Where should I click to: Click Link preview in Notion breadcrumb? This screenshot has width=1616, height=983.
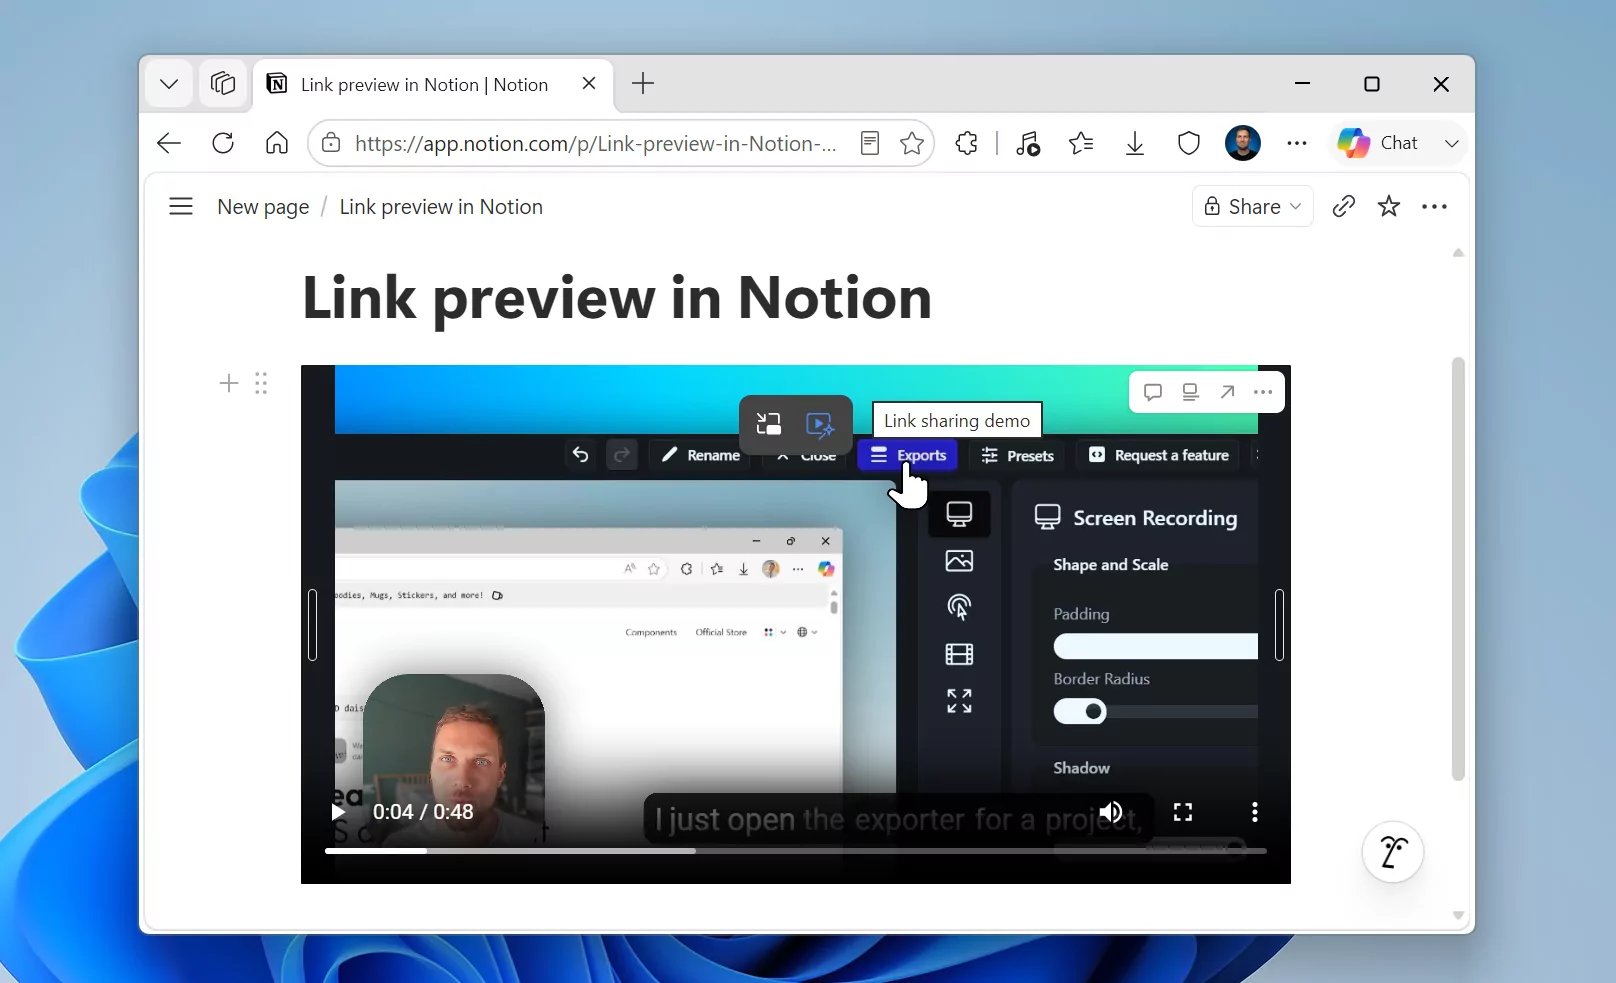(x=441, y=207)
